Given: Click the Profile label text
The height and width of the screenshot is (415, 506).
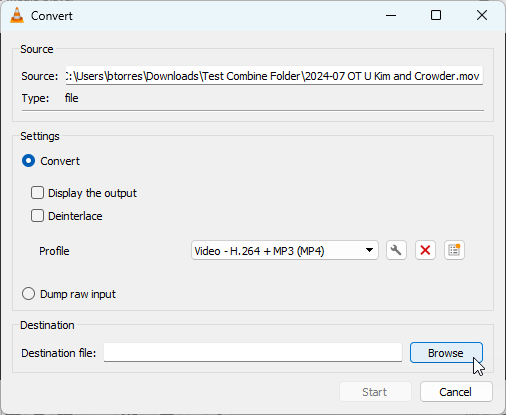Looking at the screenshot, I should (54, 251).
